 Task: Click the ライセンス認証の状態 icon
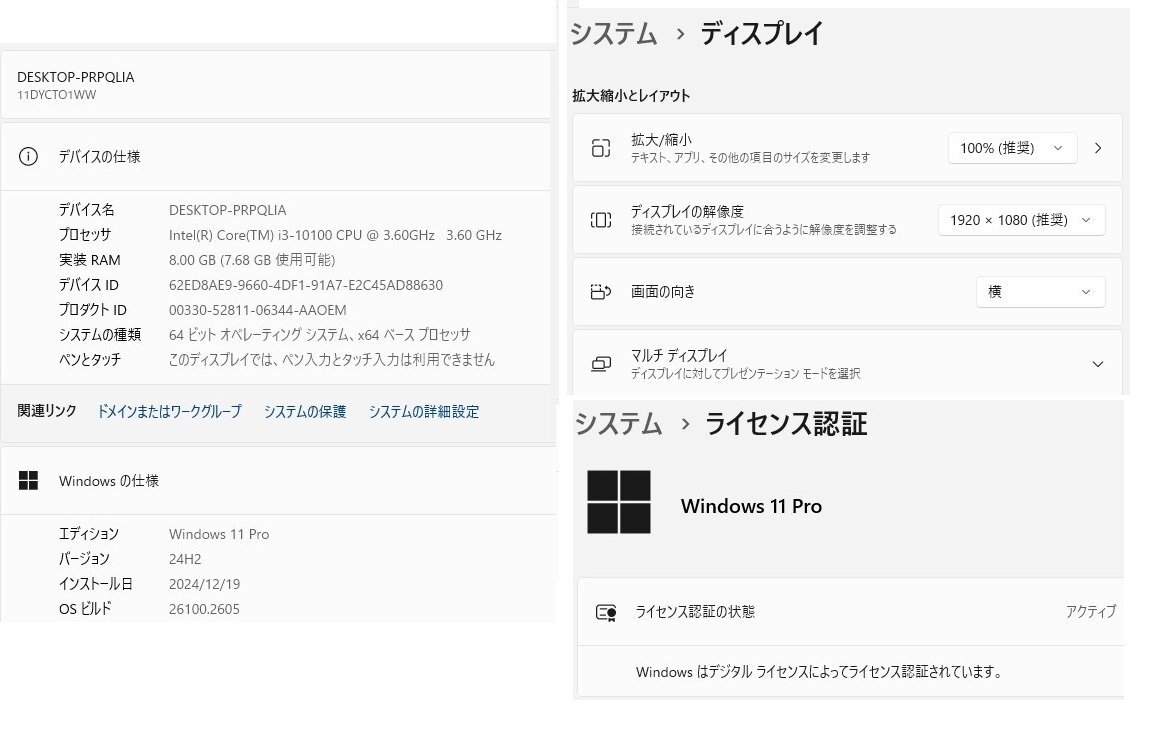pyautogui.click(x=605, y=612)
